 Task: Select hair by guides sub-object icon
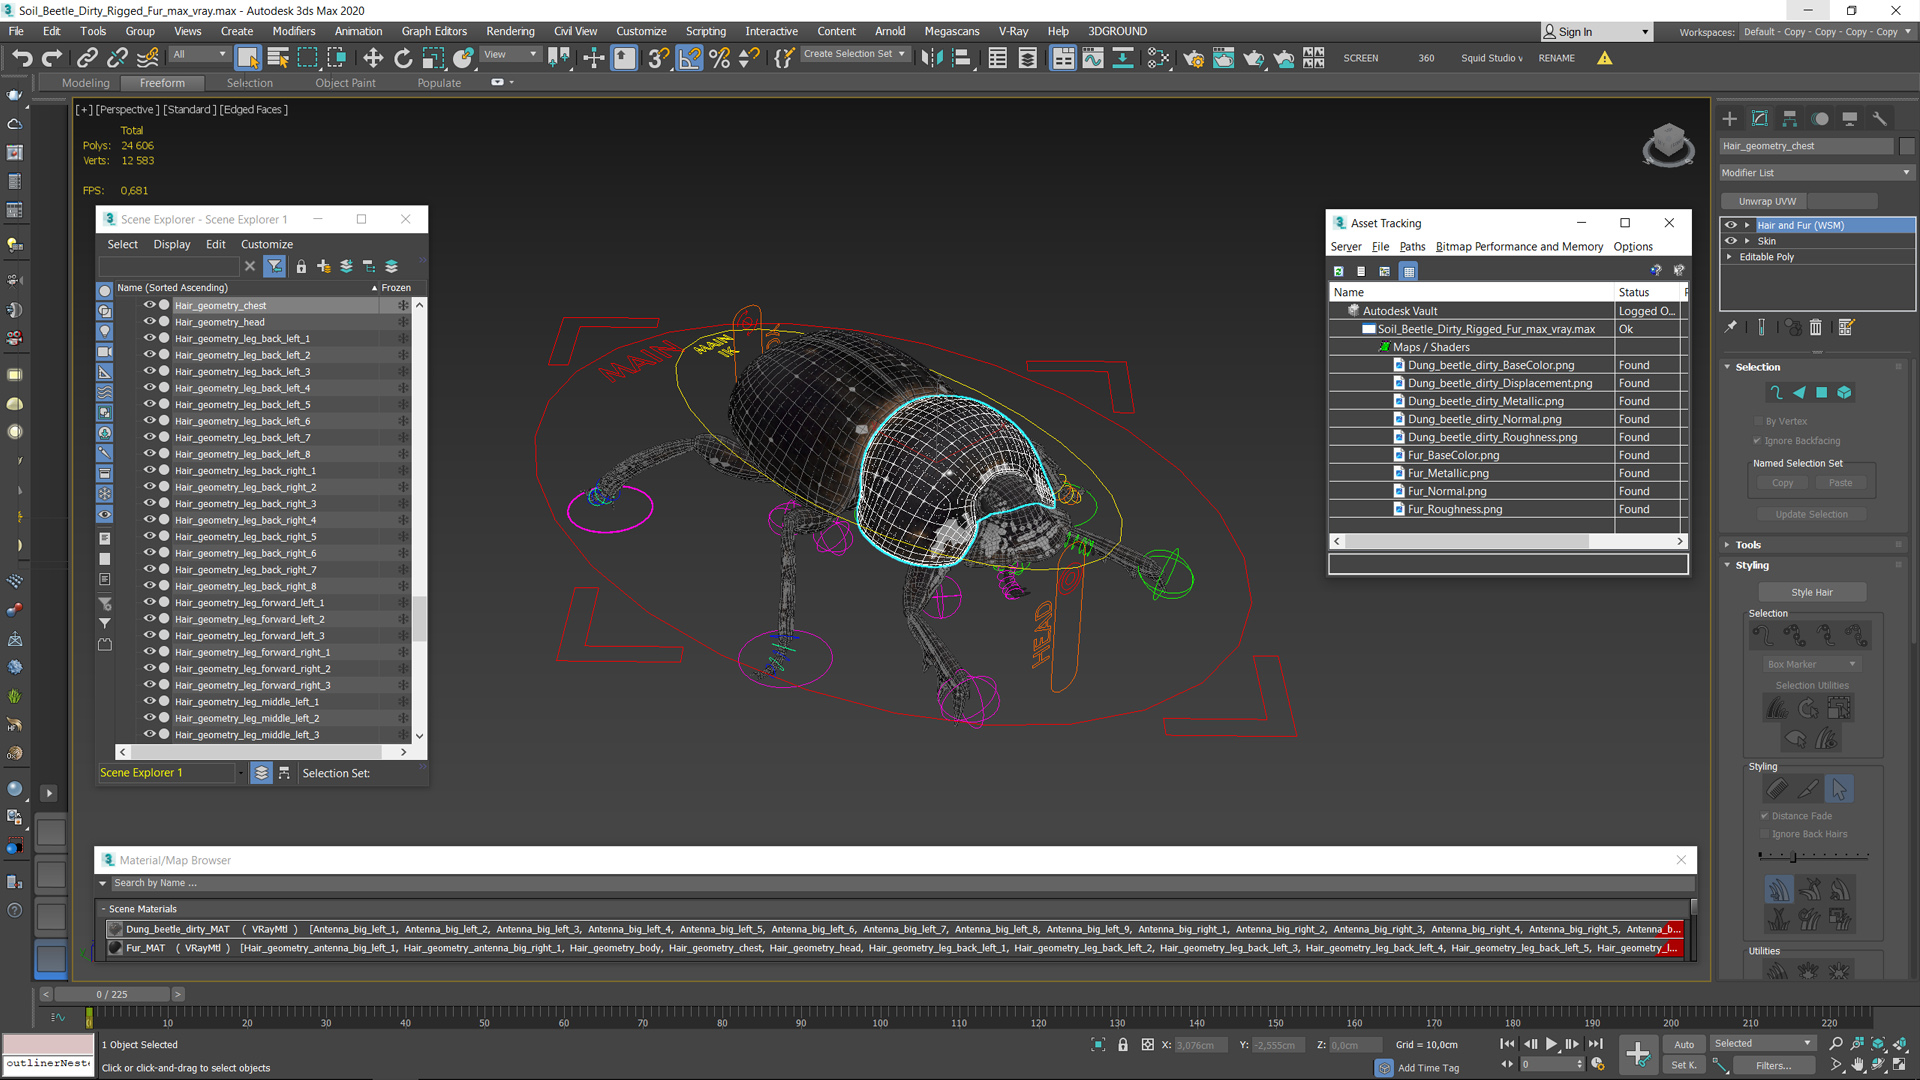1776,393
